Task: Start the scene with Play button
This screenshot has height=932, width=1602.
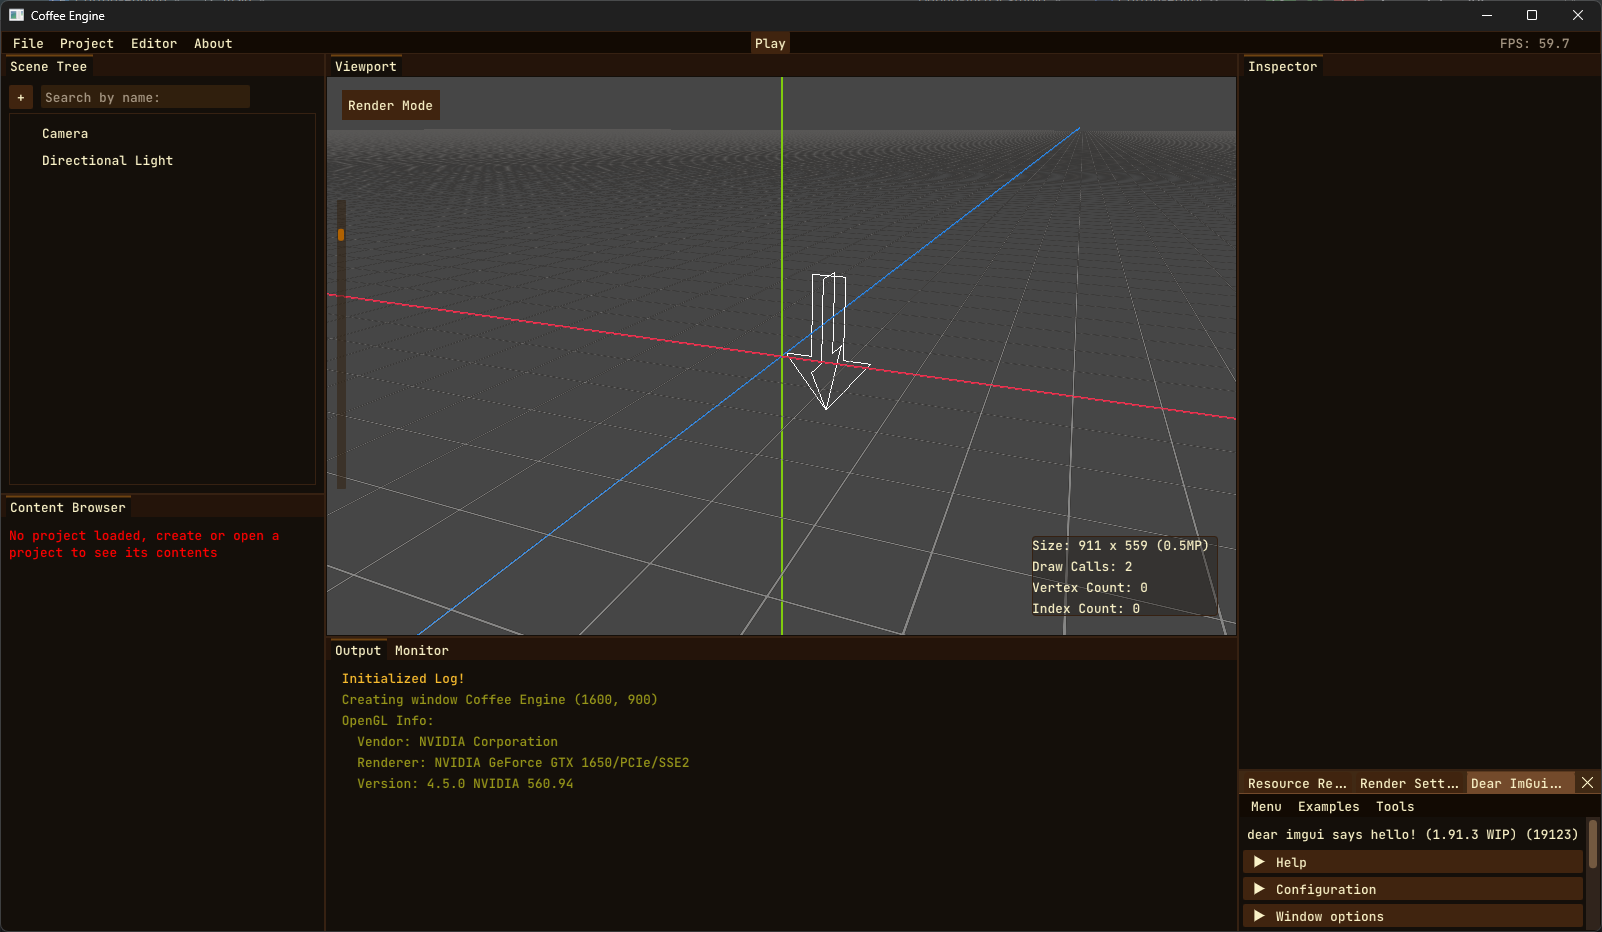Action: click(770, 43)
